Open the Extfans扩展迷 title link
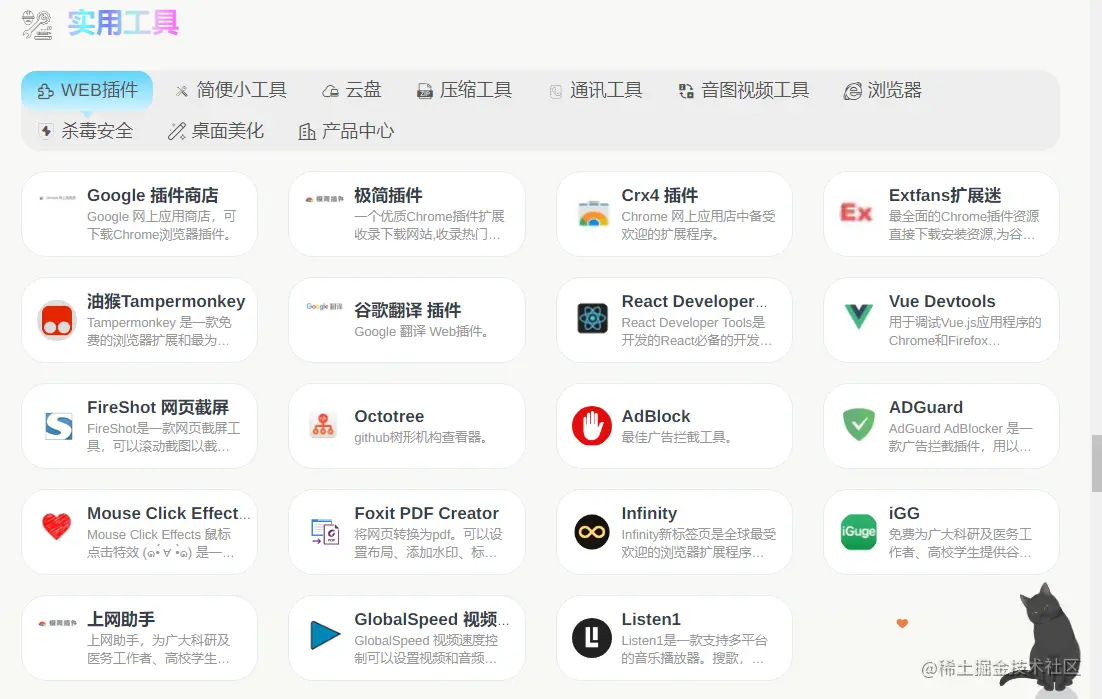 coord(945,195)
